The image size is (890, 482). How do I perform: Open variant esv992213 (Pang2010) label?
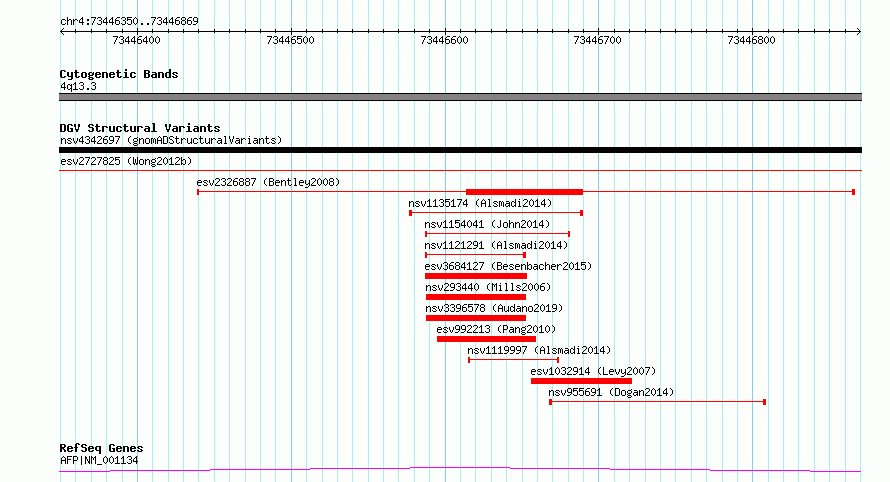(496, 329)
